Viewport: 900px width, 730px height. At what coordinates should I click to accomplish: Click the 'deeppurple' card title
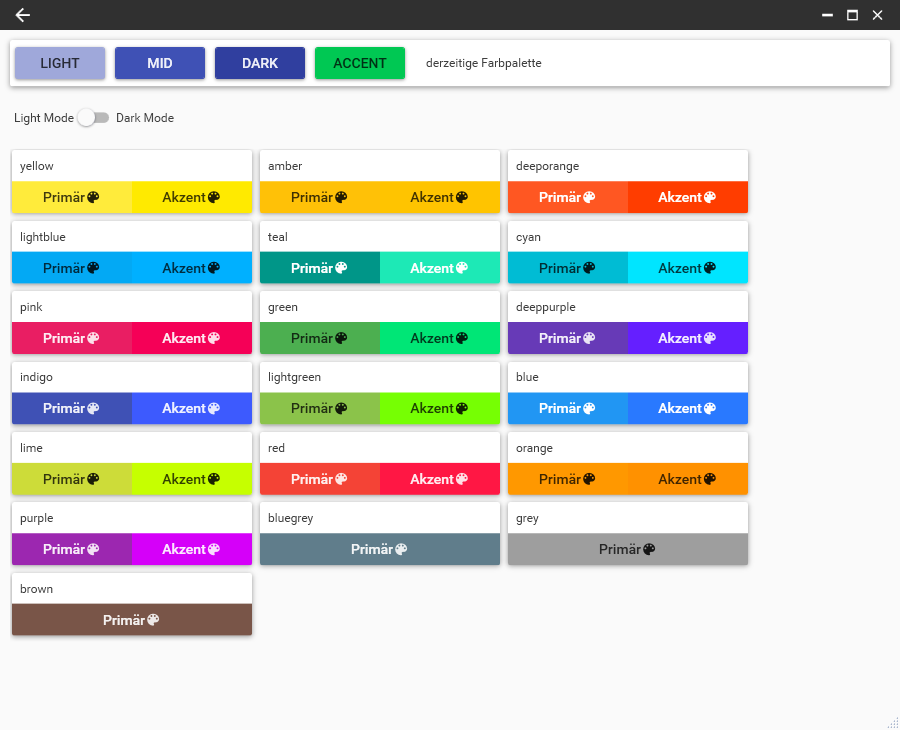pyautogui.click(x=545, y=307)
